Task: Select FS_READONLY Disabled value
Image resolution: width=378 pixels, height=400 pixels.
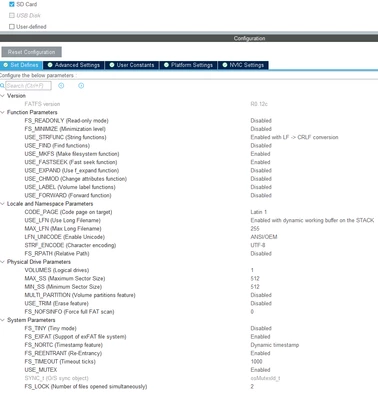Action: coord(261,121)
